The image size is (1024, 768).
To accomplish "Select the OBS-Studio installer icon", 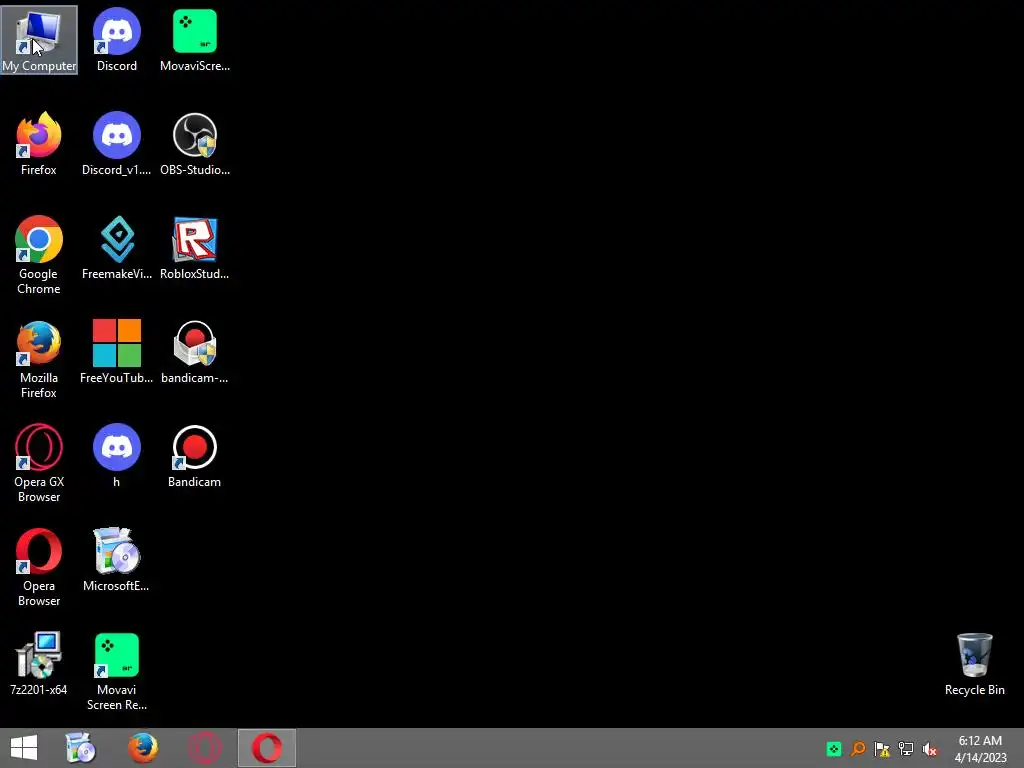I will 195,144.
